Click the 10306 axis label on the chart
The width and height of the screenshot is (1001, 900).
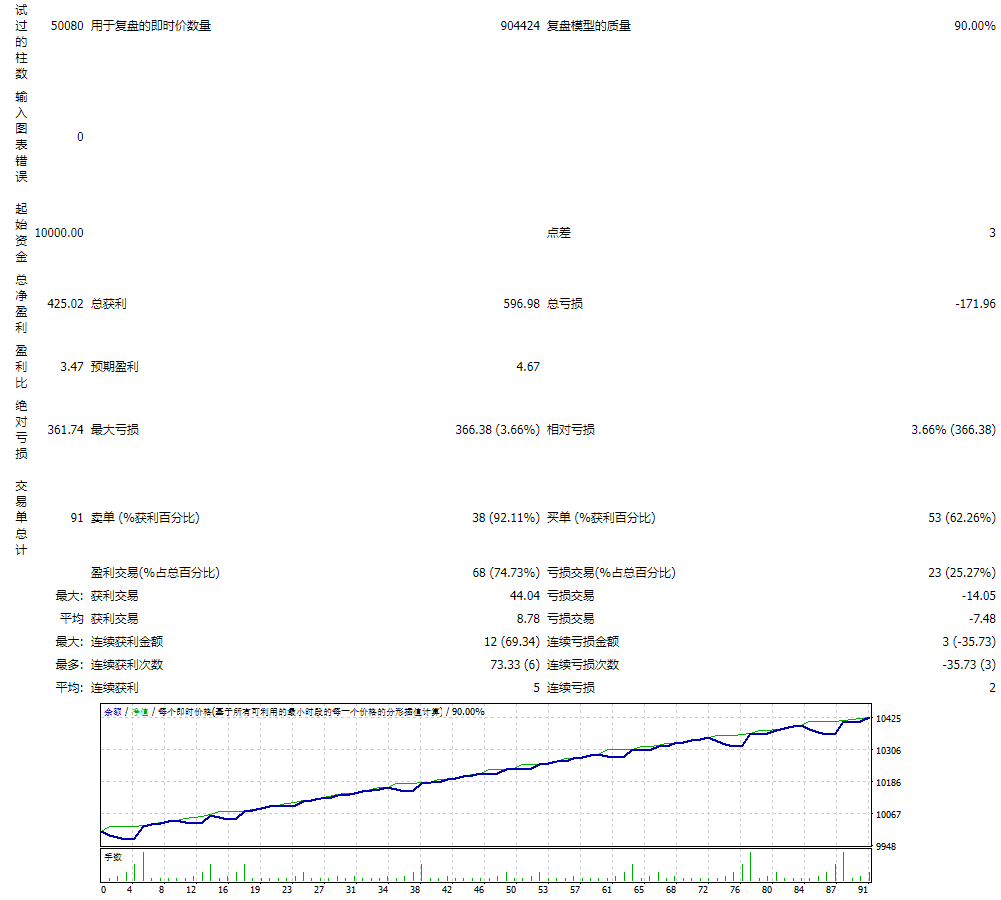[888, 751]
